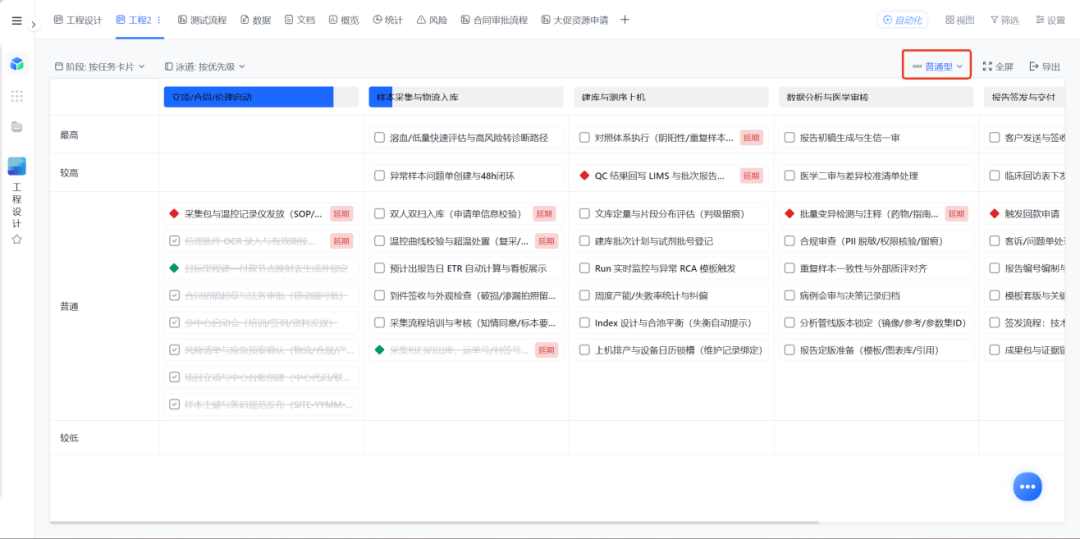Click the 导出 export button
This screenshot has height=539, width=1080.
pyautogui.click(x=1045, y=67)
